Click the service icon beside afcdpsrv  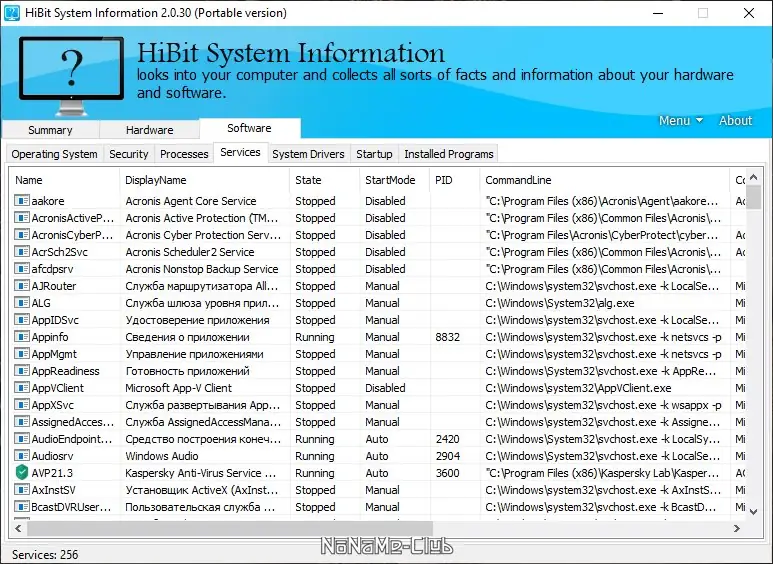[x=22, y=269]
